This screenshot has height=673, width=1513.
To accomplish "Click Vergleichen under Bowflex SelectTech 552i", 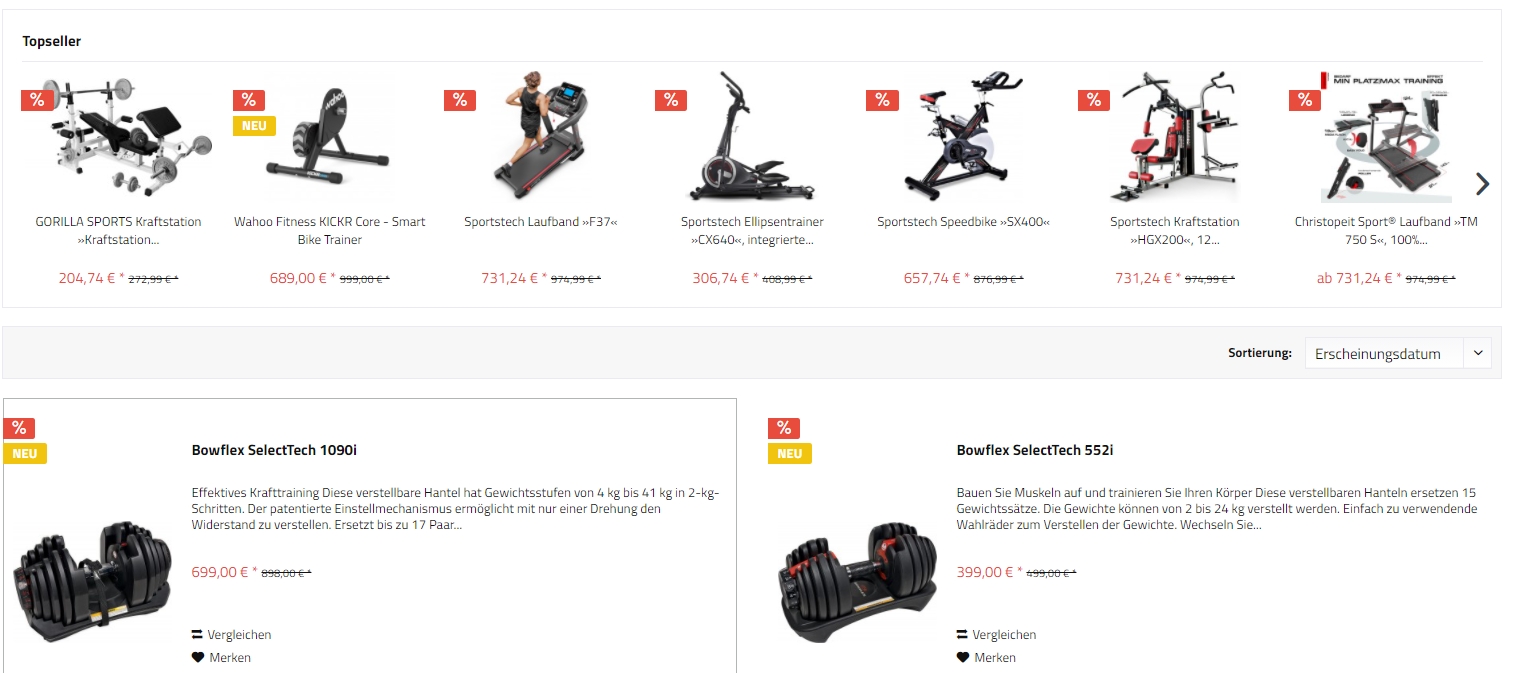I will coord(1004,634).
